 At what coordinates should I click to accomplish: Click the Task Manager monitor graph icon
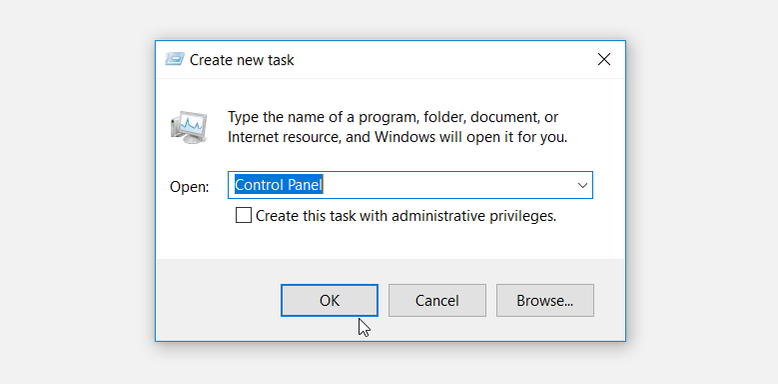189,128
